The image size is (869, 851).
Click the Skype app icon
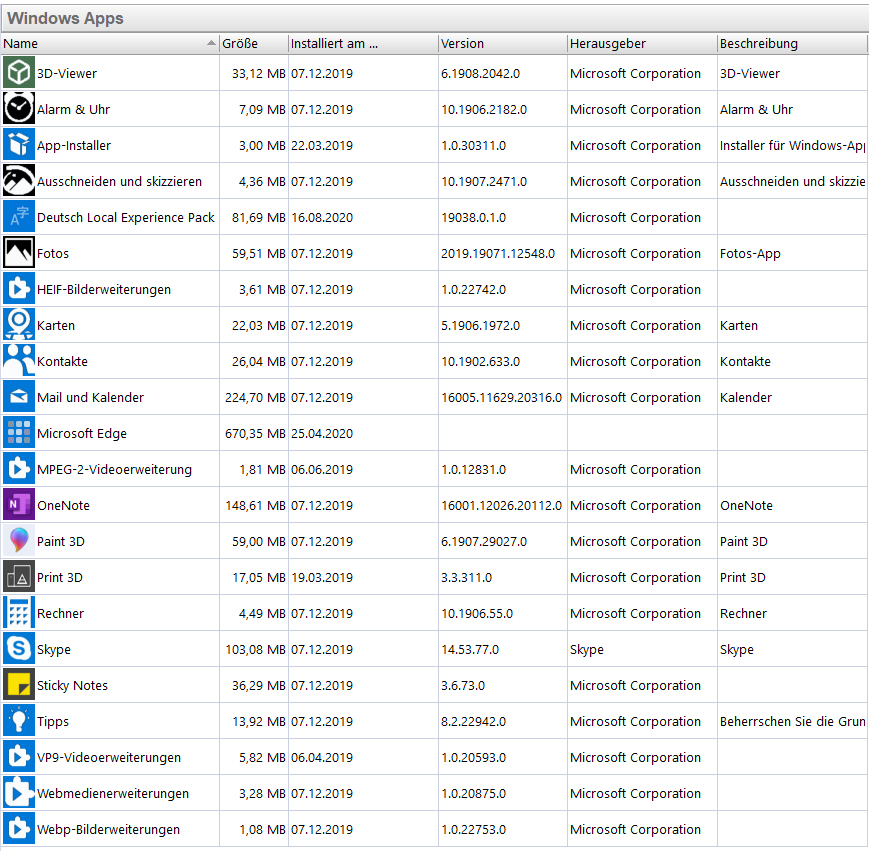tap(19, 649)
